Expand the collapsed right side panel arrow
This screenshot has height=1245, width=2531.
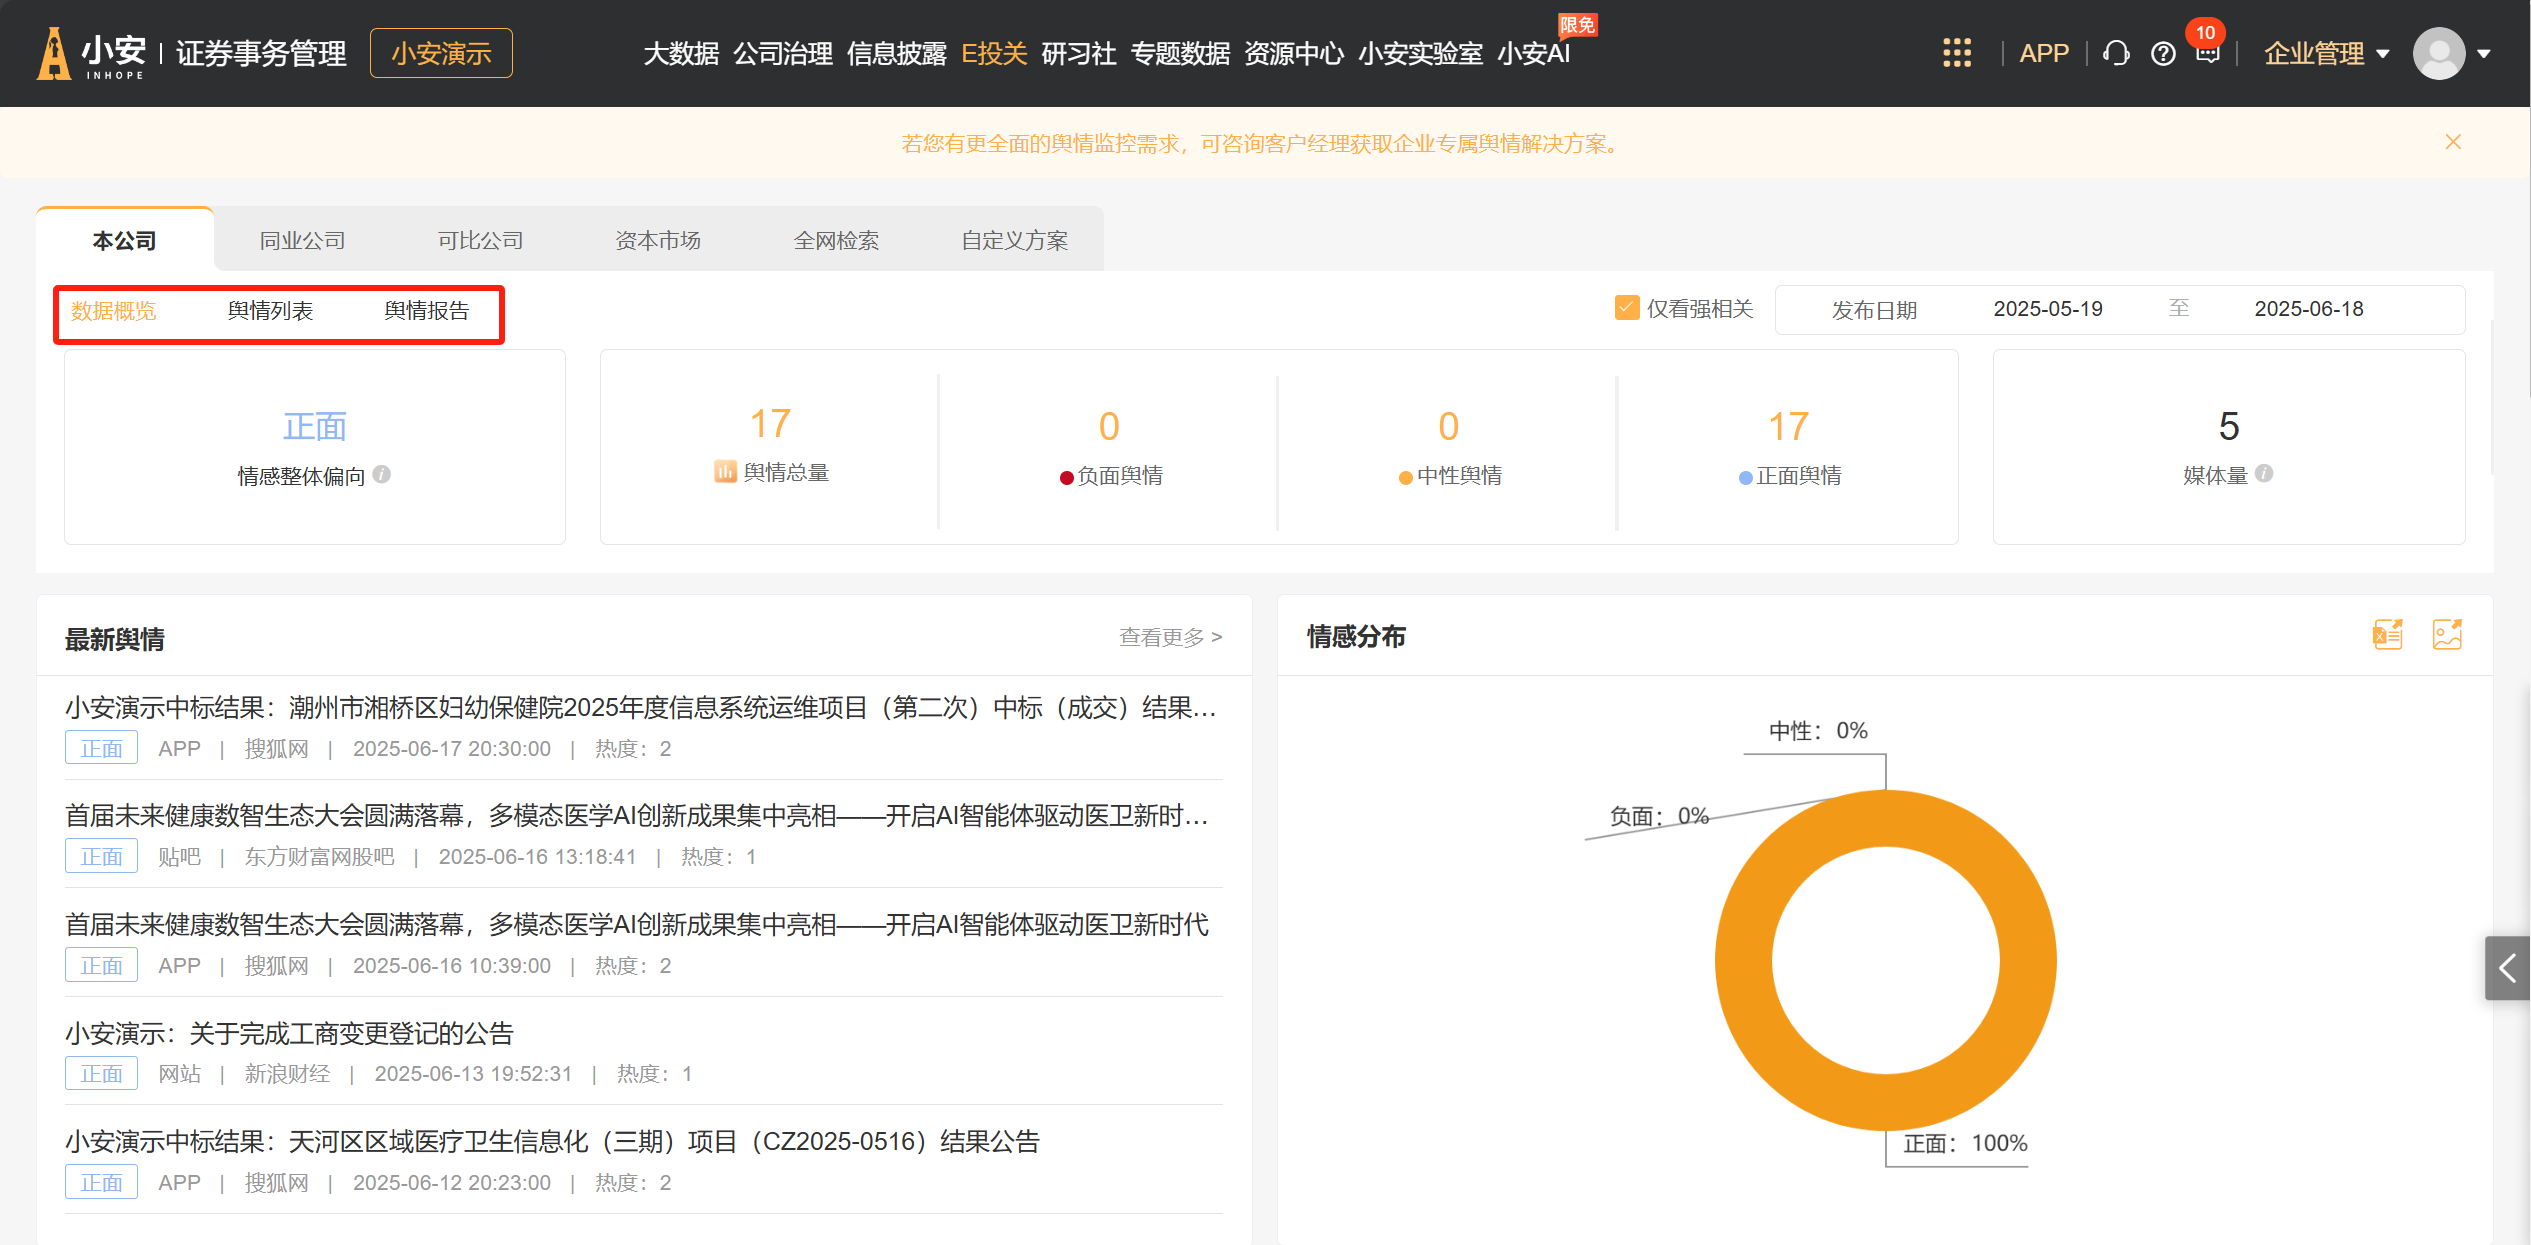2507,967
